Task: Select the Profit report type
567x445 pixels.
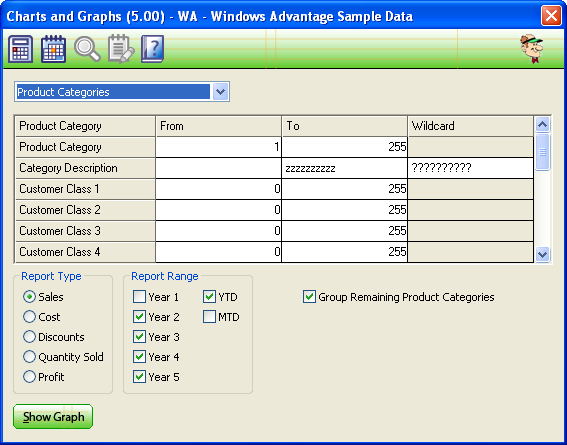Action: [29, 377]
